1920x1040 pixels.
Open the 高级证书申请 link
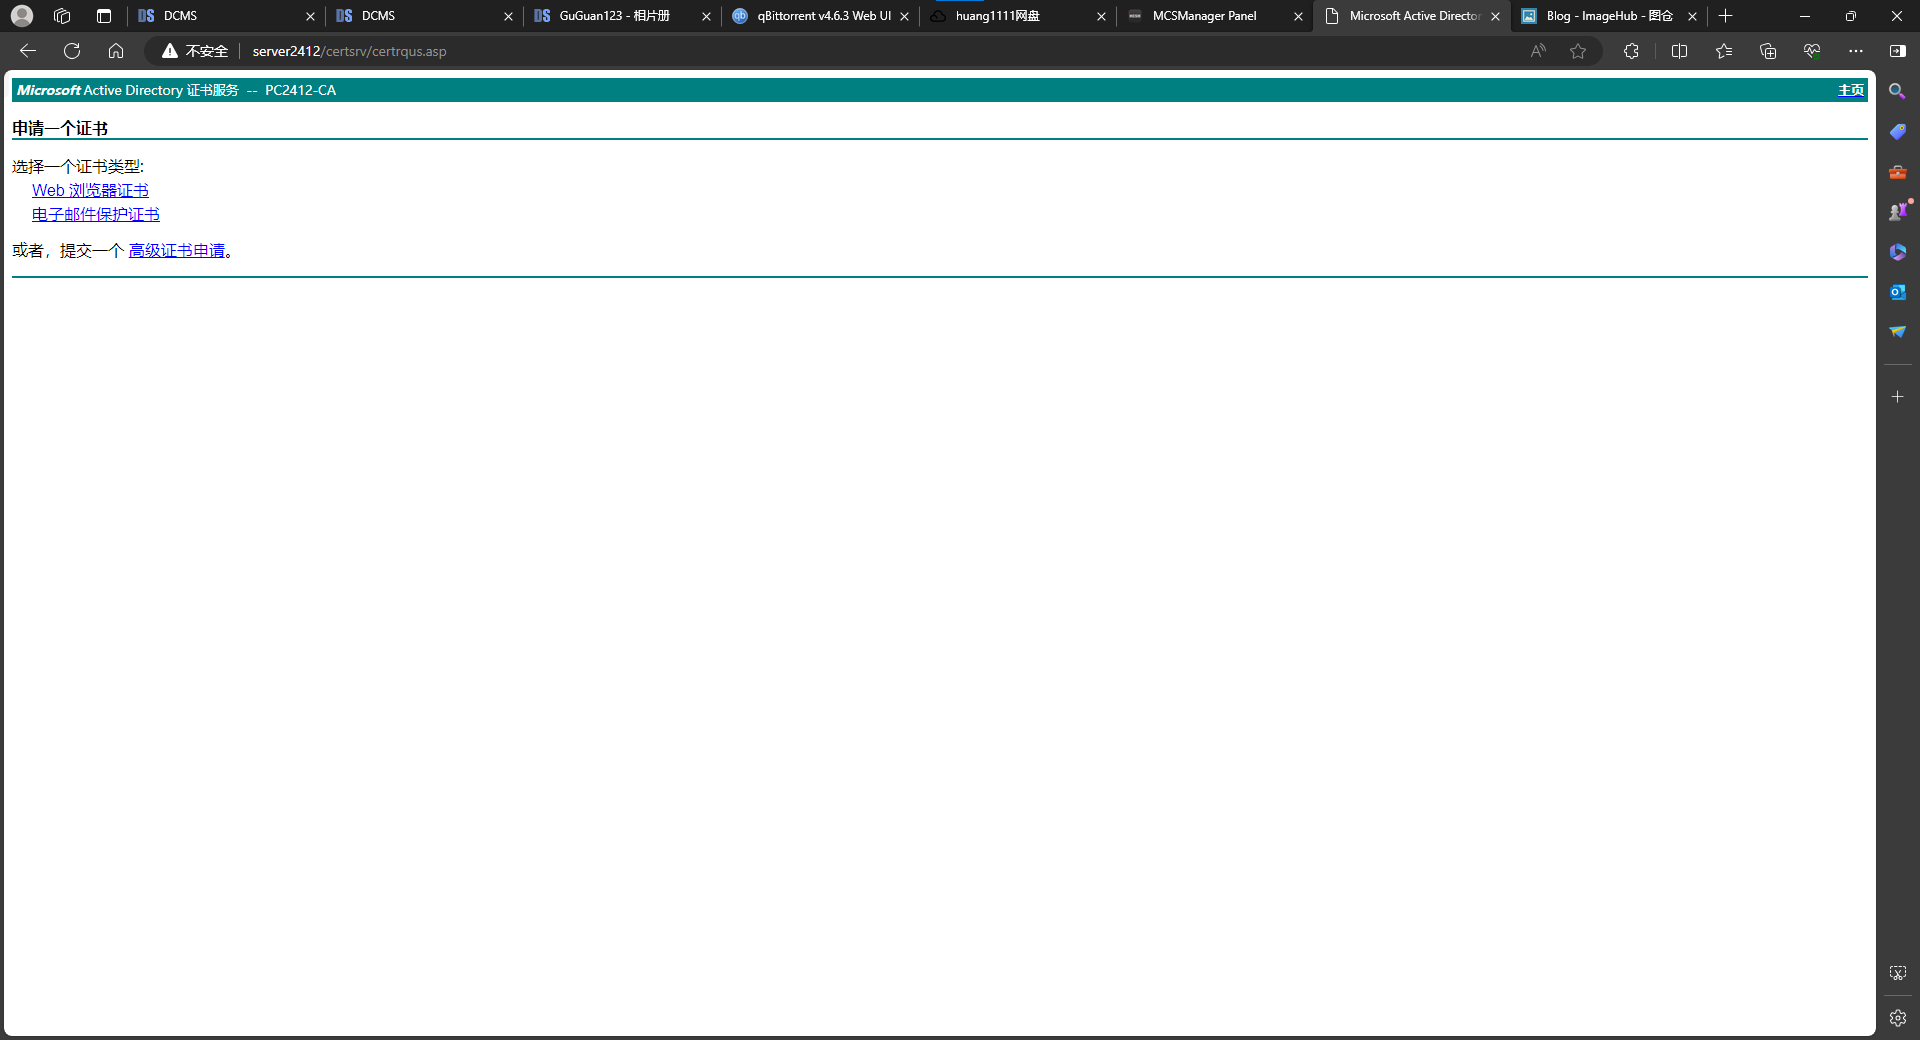click(x=177, y=250)
